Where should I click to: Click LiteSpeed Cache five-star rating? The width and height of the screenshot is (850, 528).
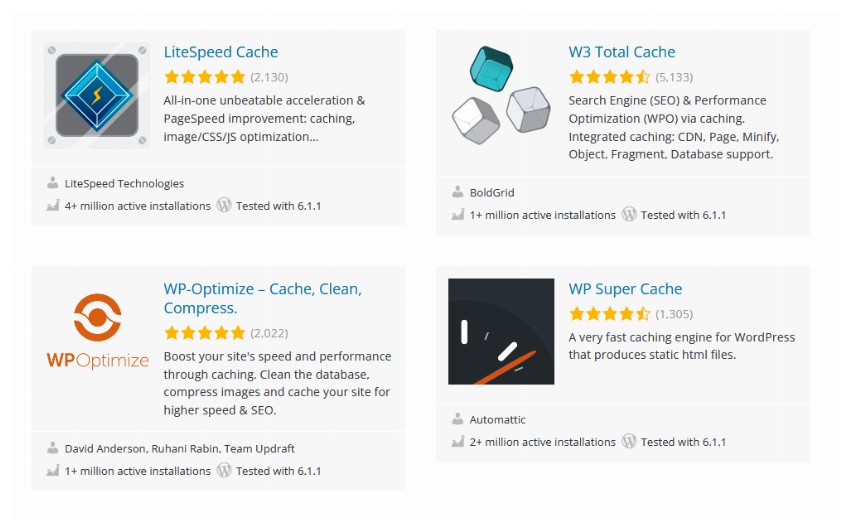coord(205,77)
